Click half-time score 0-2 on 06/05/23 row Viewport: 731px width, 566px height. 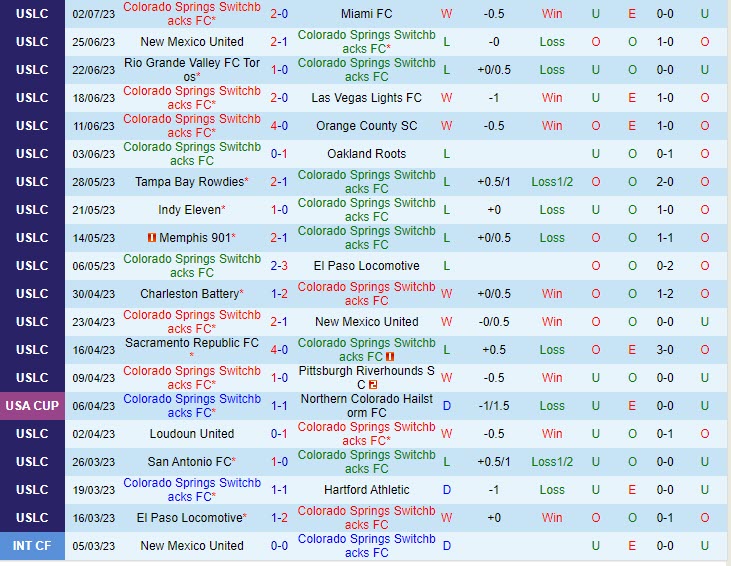[x=665, y=266]
